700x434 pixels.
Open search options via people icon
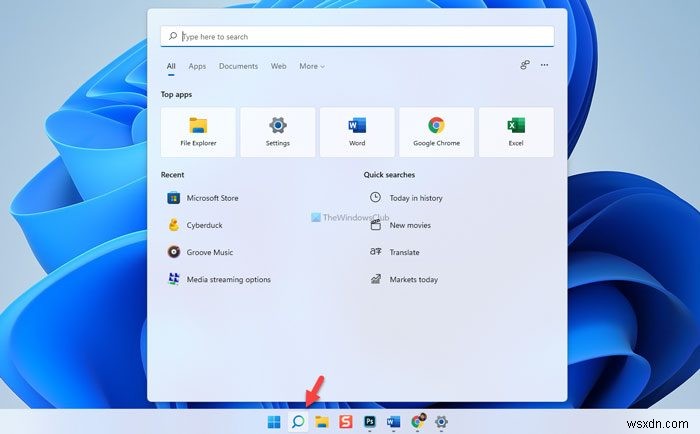(525, 65)
